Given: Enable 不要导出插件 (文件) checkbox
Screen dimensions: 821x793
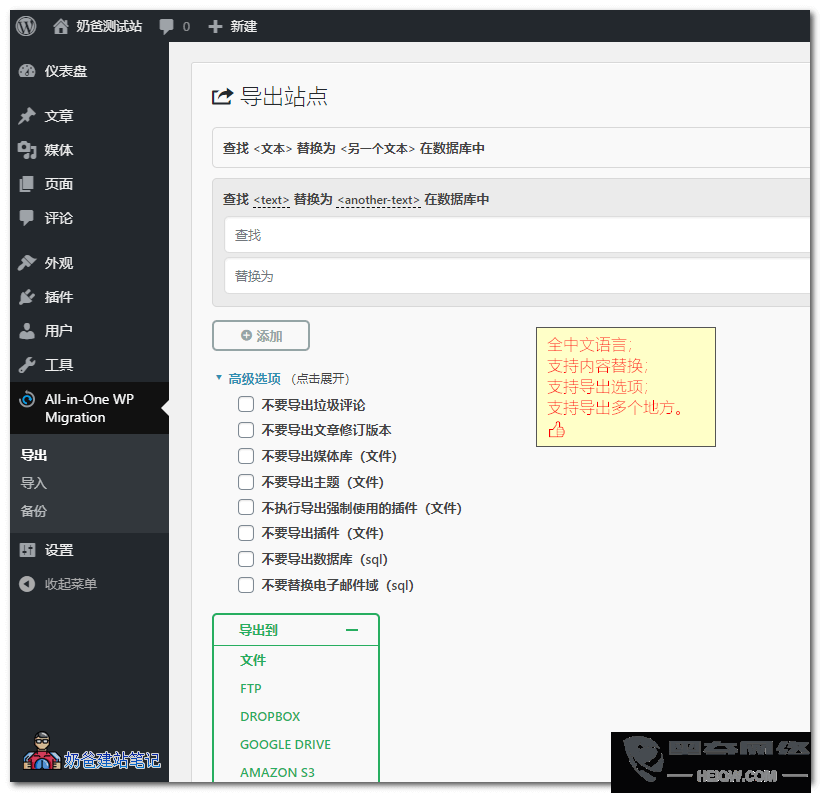Looking at the screenshot, I should click(246, 533).
